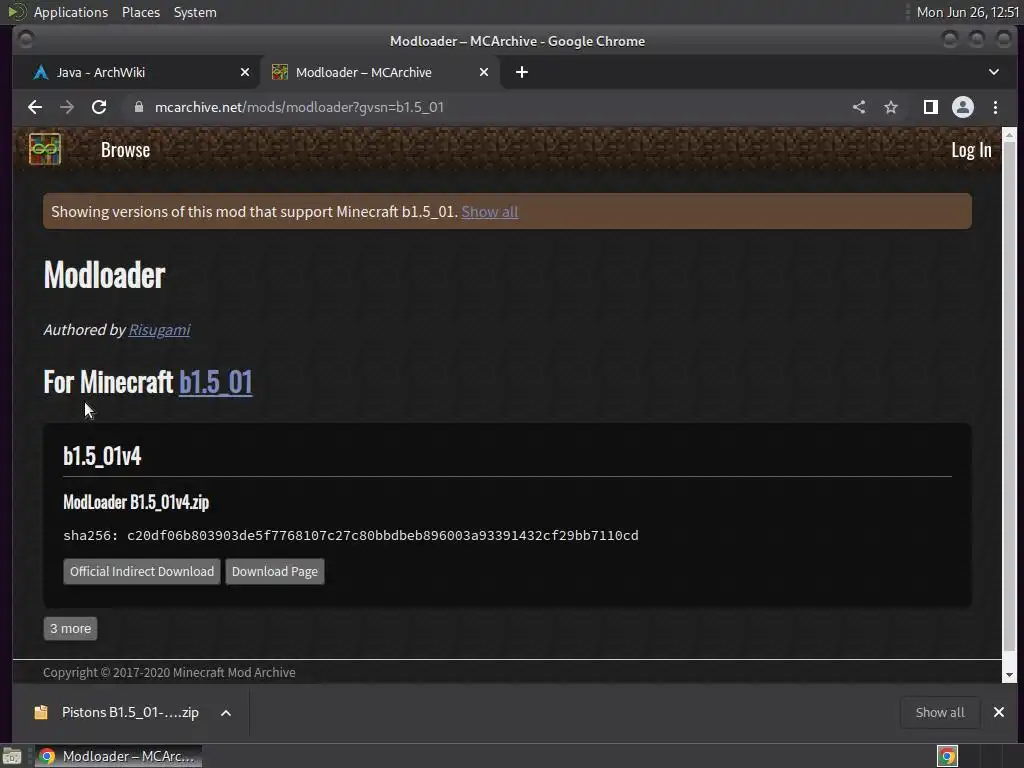Viewport: 1024px width, 768px height.
Task: Click the scrollbar up arrow
Action: coord(1009,135)
